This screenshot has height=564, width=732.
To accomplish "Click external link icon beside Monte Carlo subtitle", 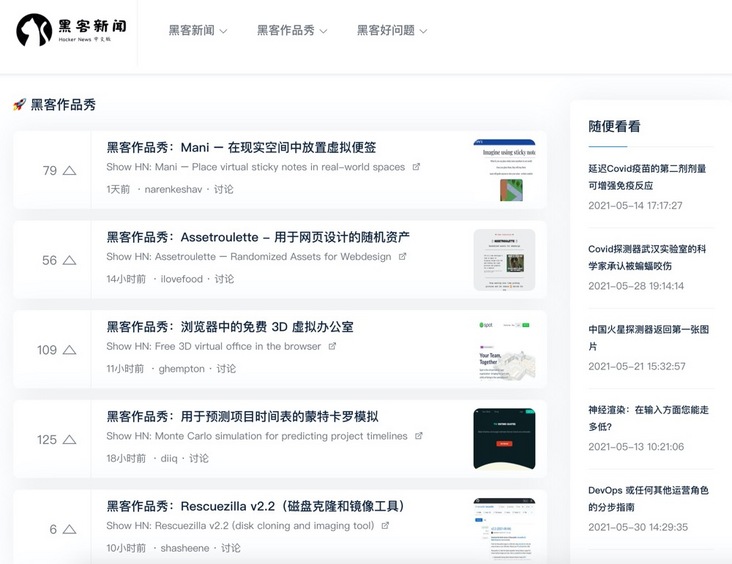I will click(419, 436).
